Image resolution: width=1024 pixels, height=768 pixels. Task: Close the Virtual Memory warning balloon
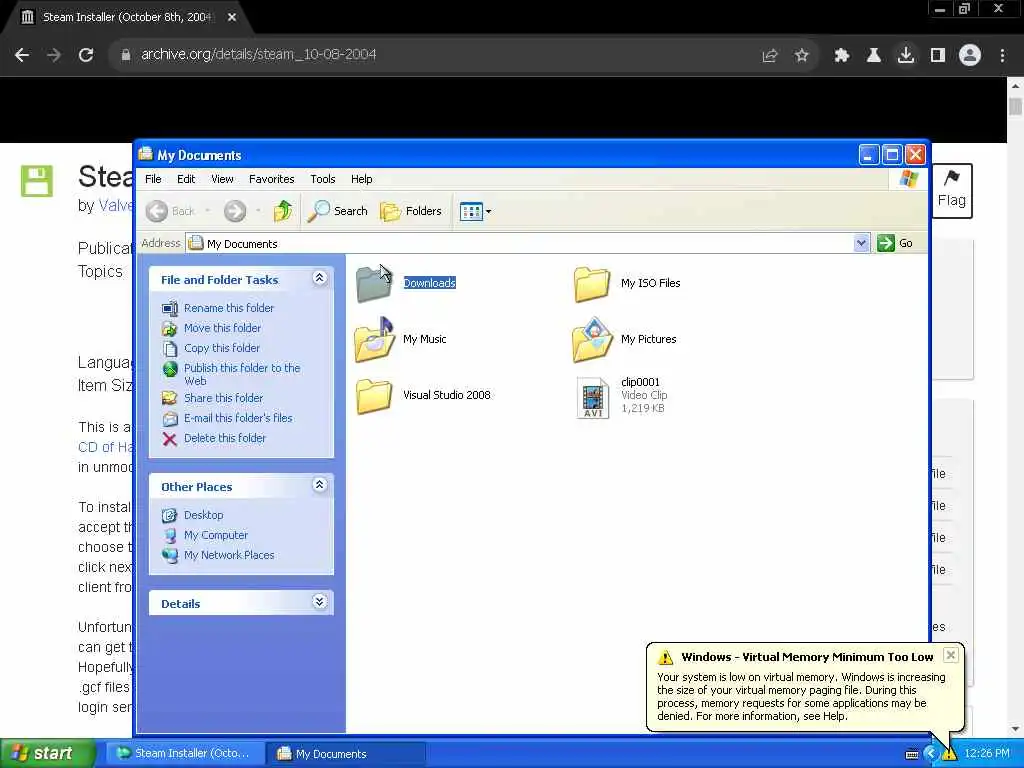[951, 655]
